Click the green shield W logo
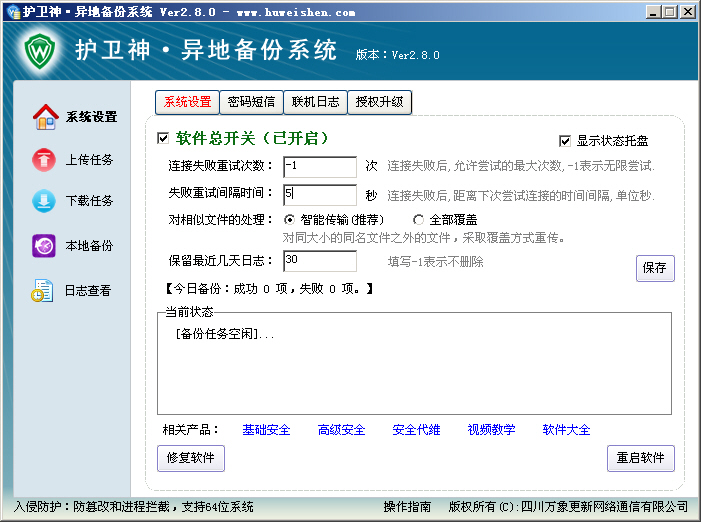The image size is (701, 522). pos(40,51)
